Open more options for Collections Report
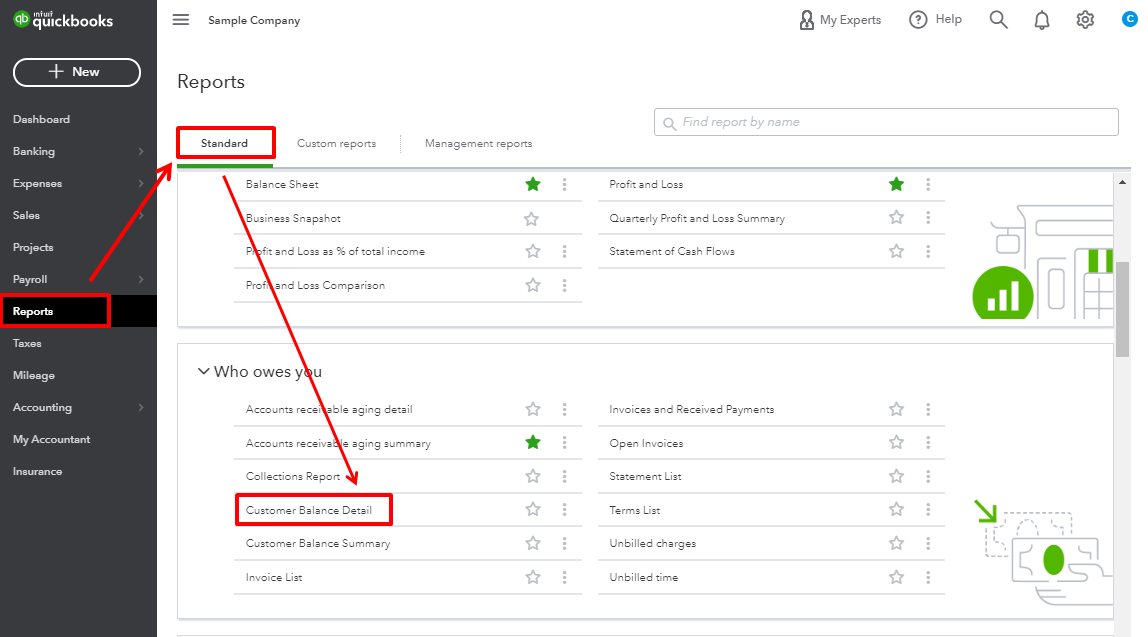 point(564,477)
